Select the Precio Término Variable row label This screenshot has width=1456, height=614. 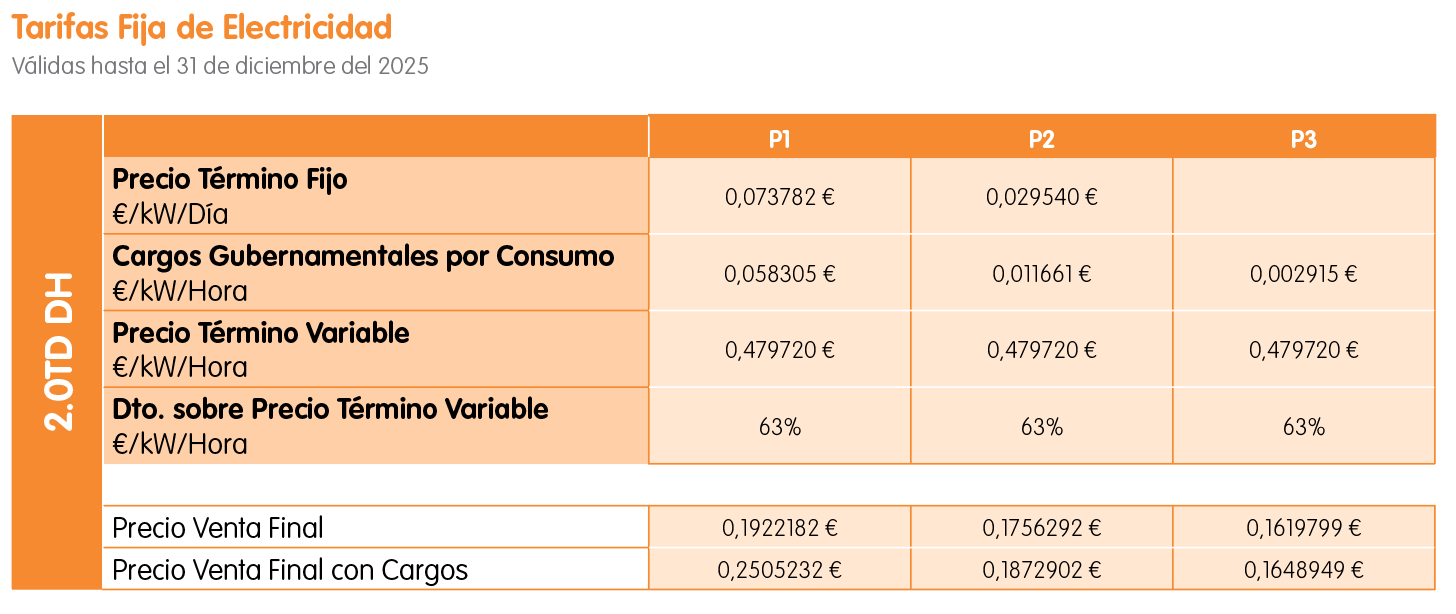pos(261,333)
